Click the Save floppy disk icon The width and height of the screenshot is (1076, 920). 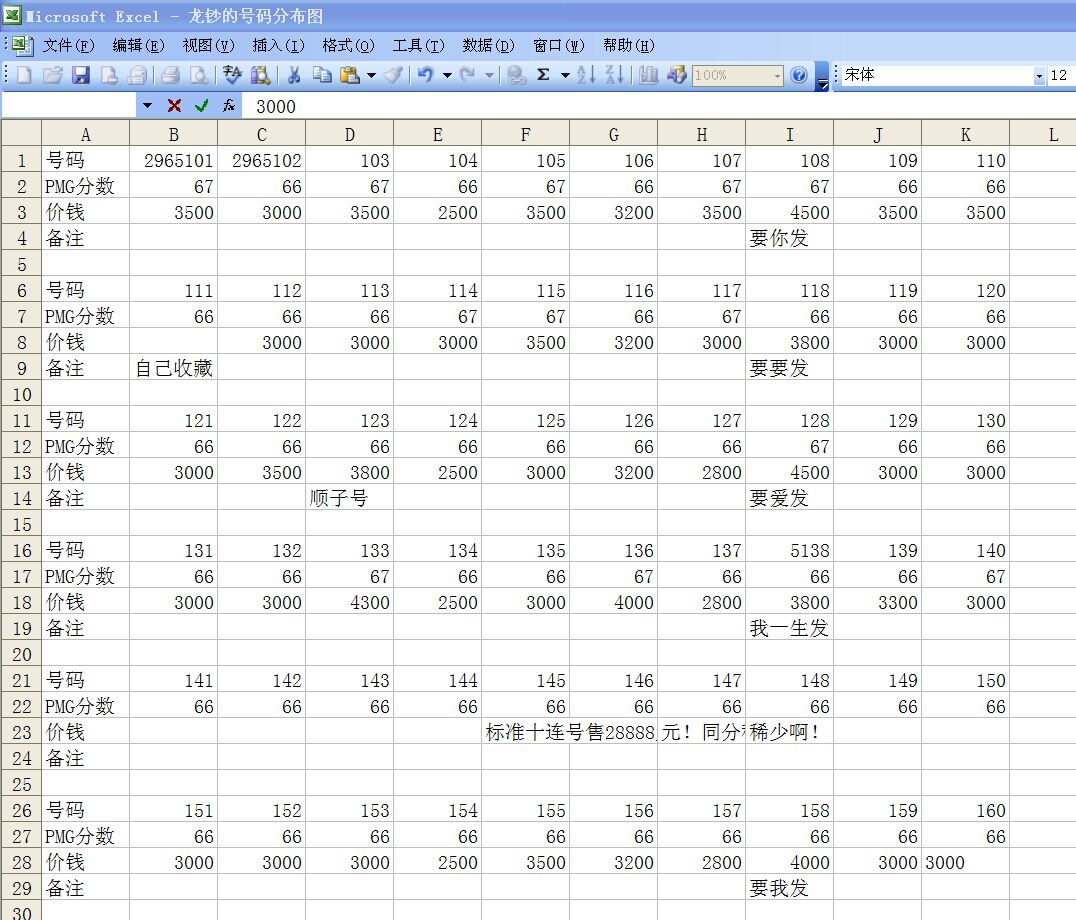pyautogui.click(x=81, y=75)
